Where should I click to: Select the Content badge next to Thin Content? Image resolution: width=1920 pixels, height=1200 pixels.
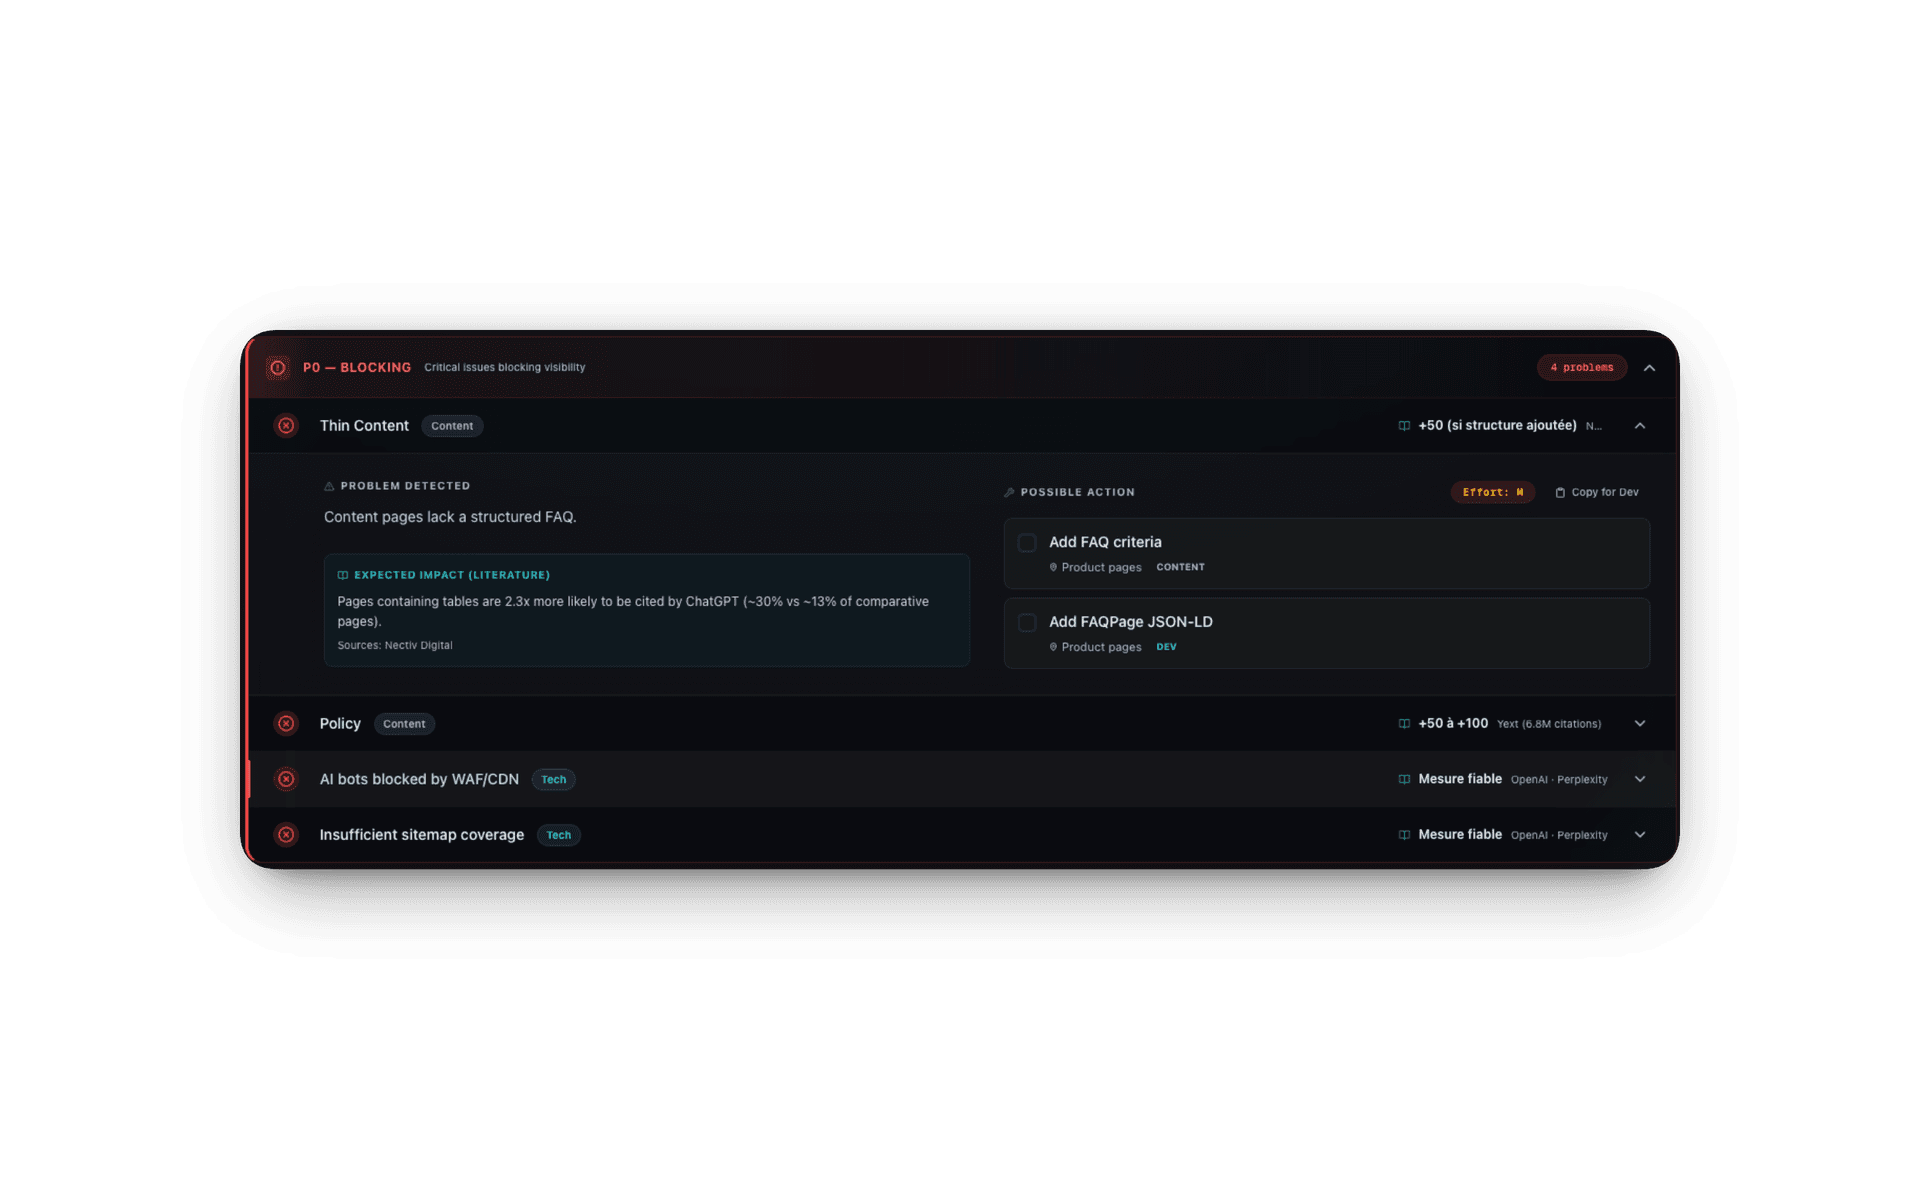click(x=452, y=425)
